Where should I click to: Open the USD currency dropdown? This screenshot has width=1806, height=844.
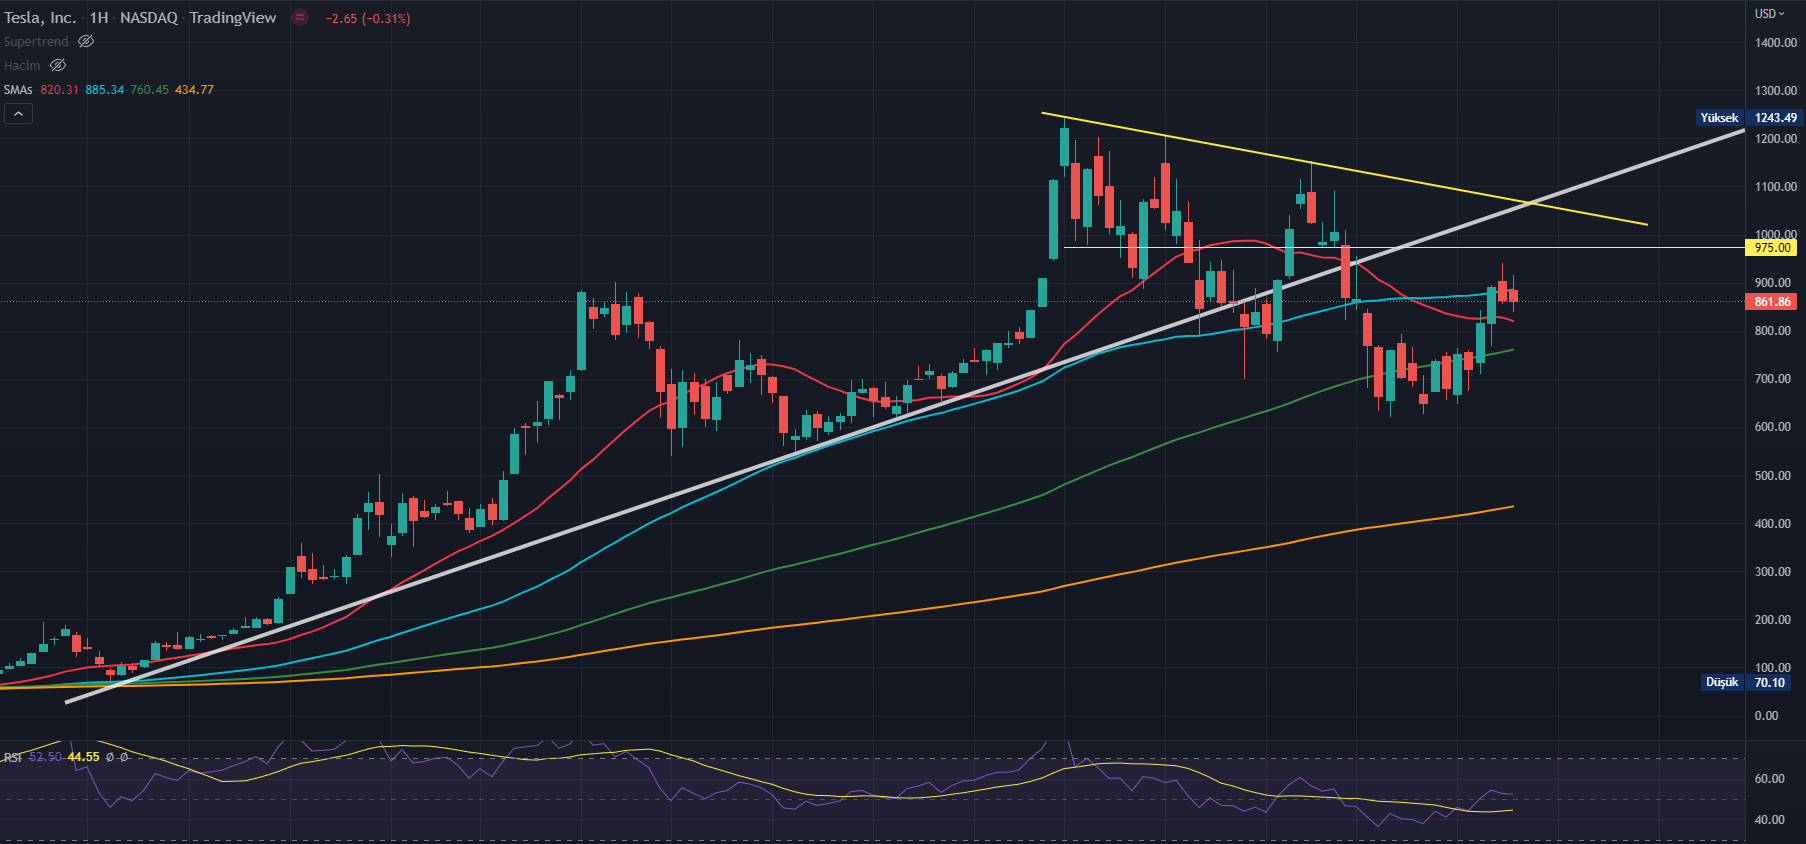pyautogui.click(x=1769, y=14)
